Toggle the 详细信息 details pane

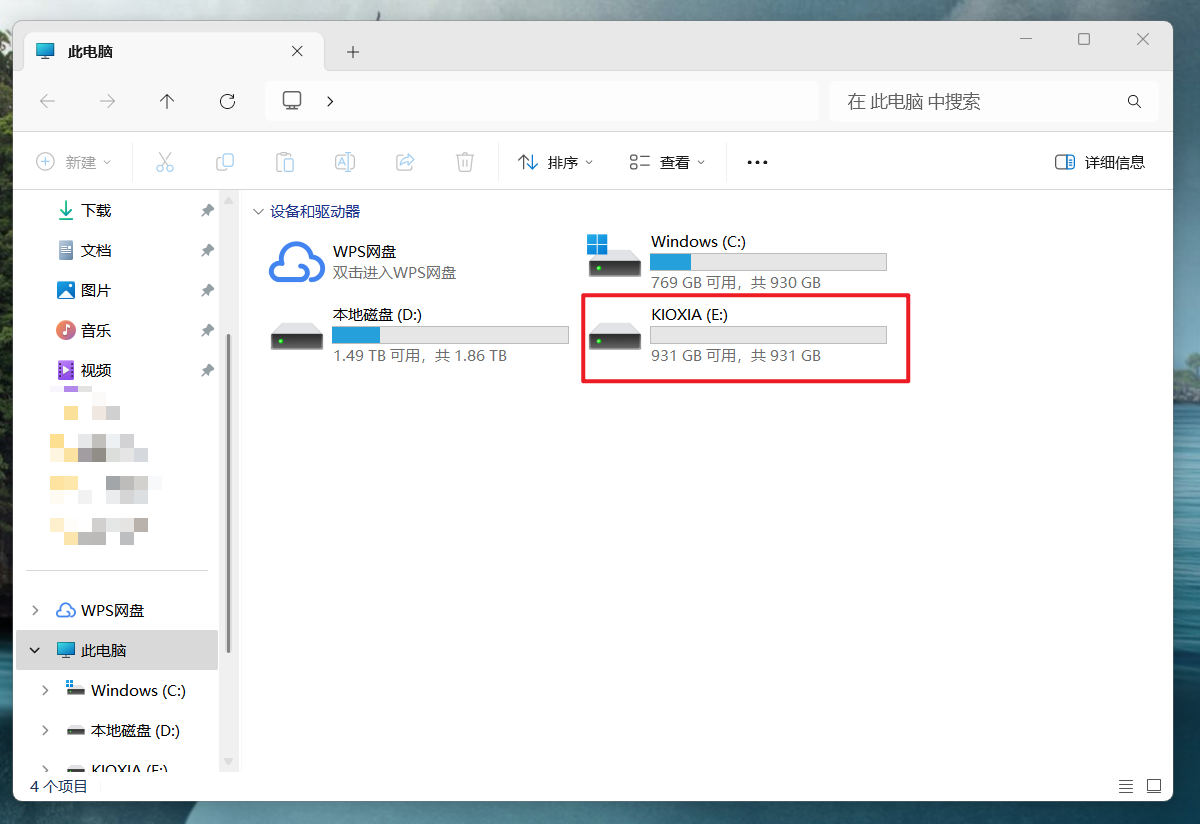pos(1100,162)
